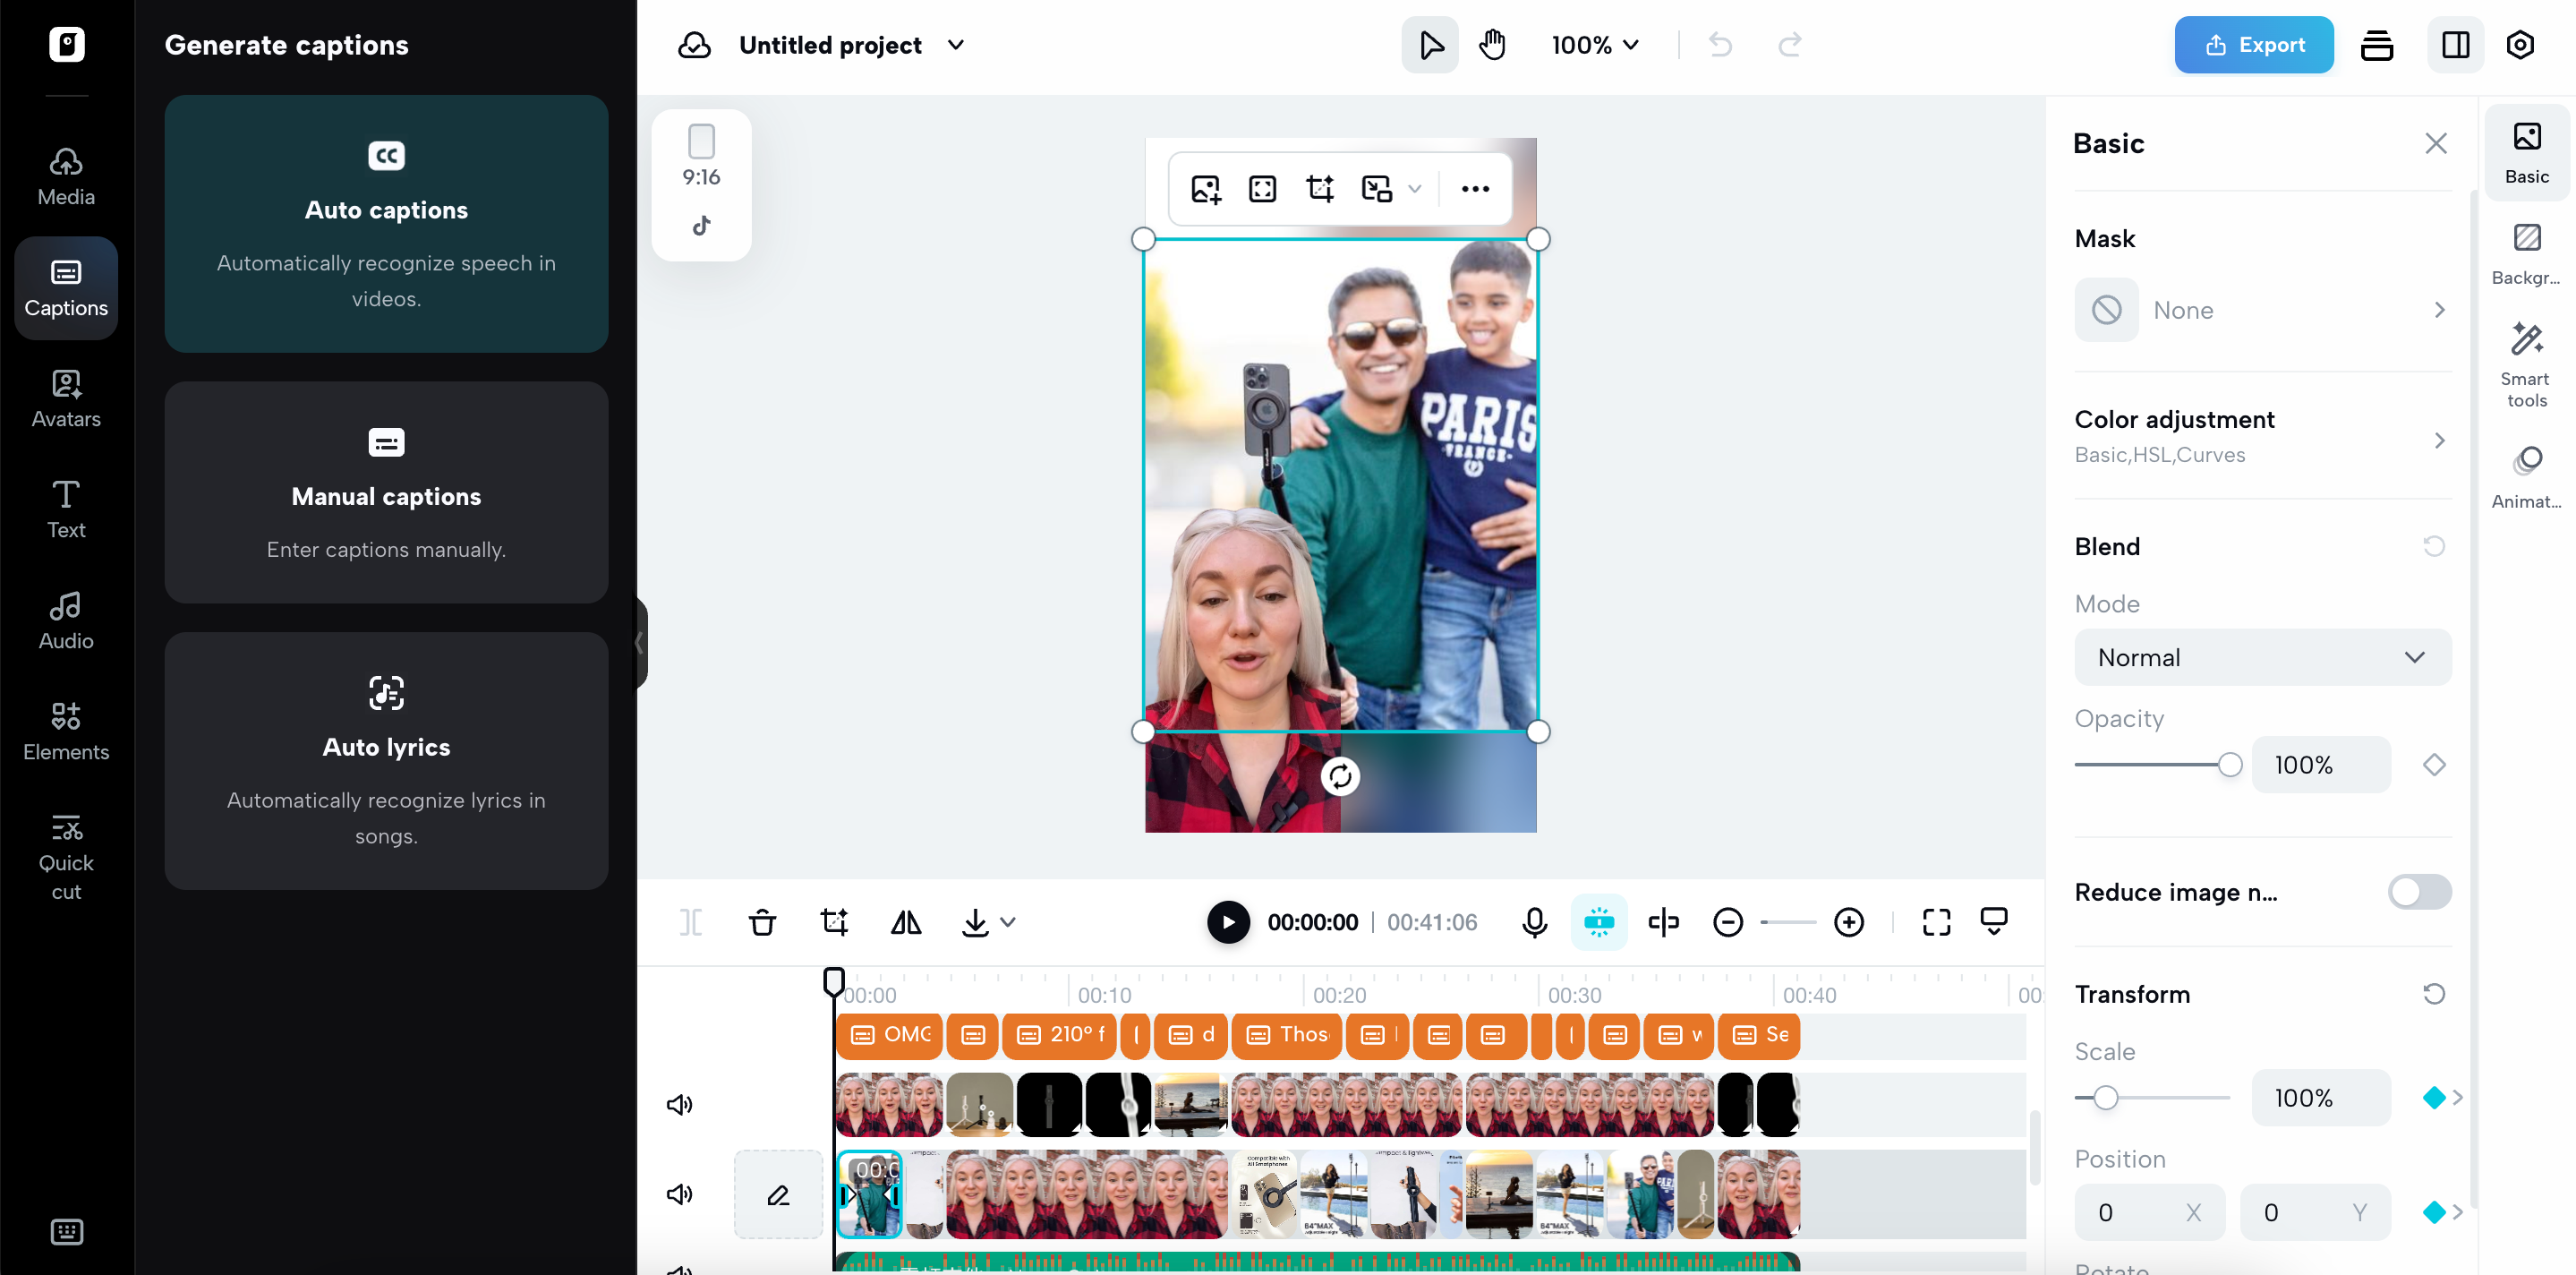
Task: Delete the selected clip via trash icon
Action: (763, 922)
